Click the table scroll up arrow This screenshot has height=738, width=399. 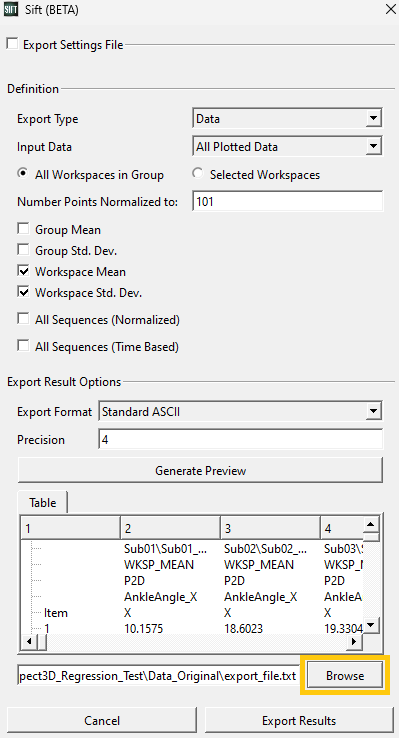[x=371, y=524]
